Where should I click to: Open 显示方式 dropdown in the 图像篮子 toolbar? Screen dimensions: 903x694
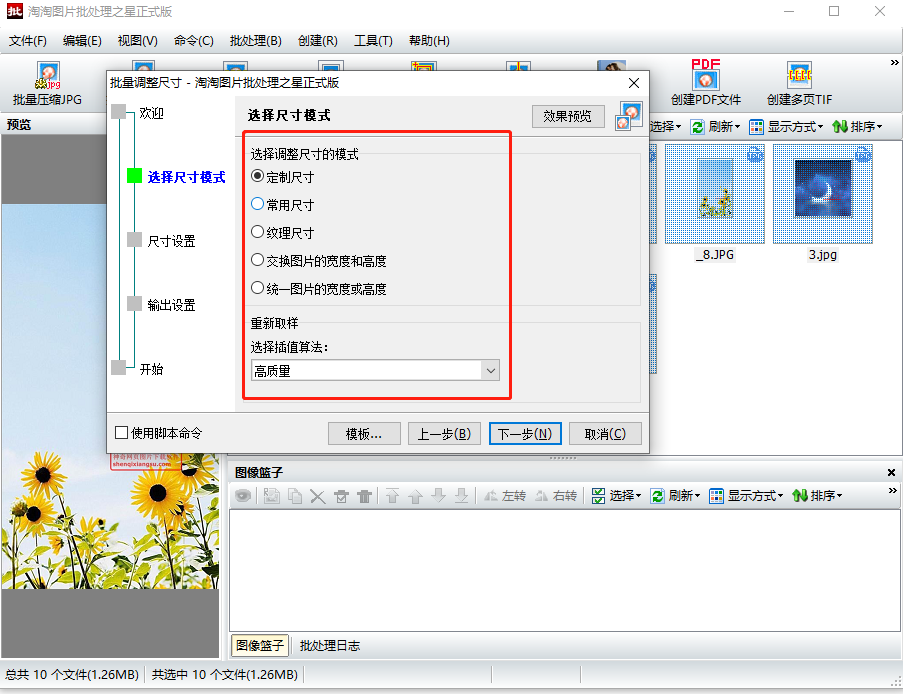pyautogui.click(x=746, y=496)
